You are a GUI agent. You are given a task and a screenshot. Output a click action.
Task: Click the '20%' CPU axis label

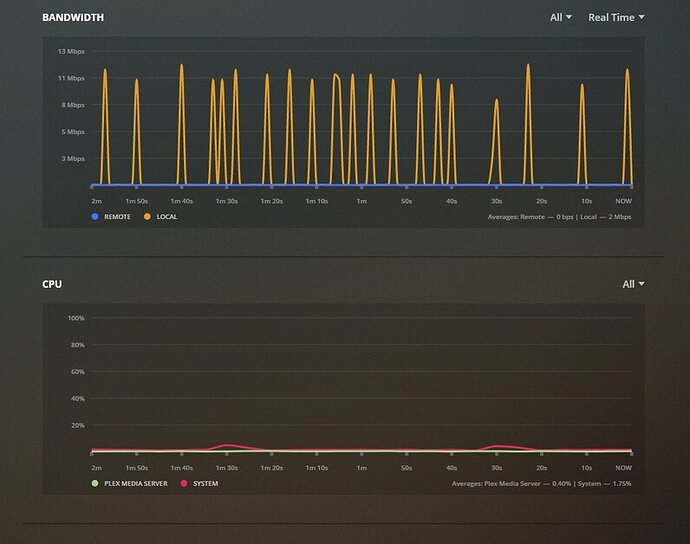[x=78, y=426]
